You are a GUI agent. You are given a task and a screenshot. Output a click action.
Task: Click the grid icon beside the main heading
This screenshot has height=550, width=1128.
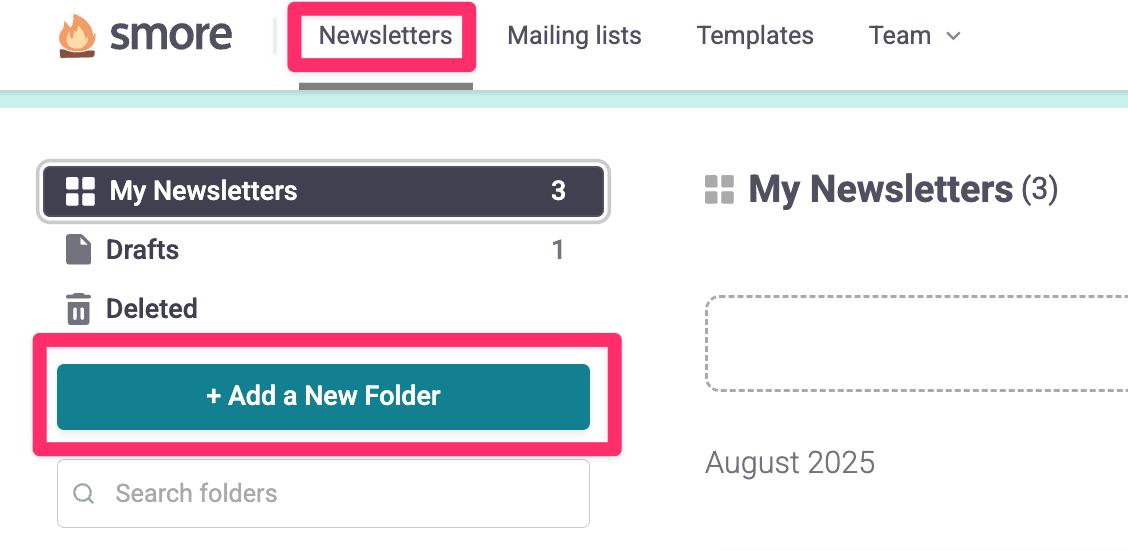719,189
